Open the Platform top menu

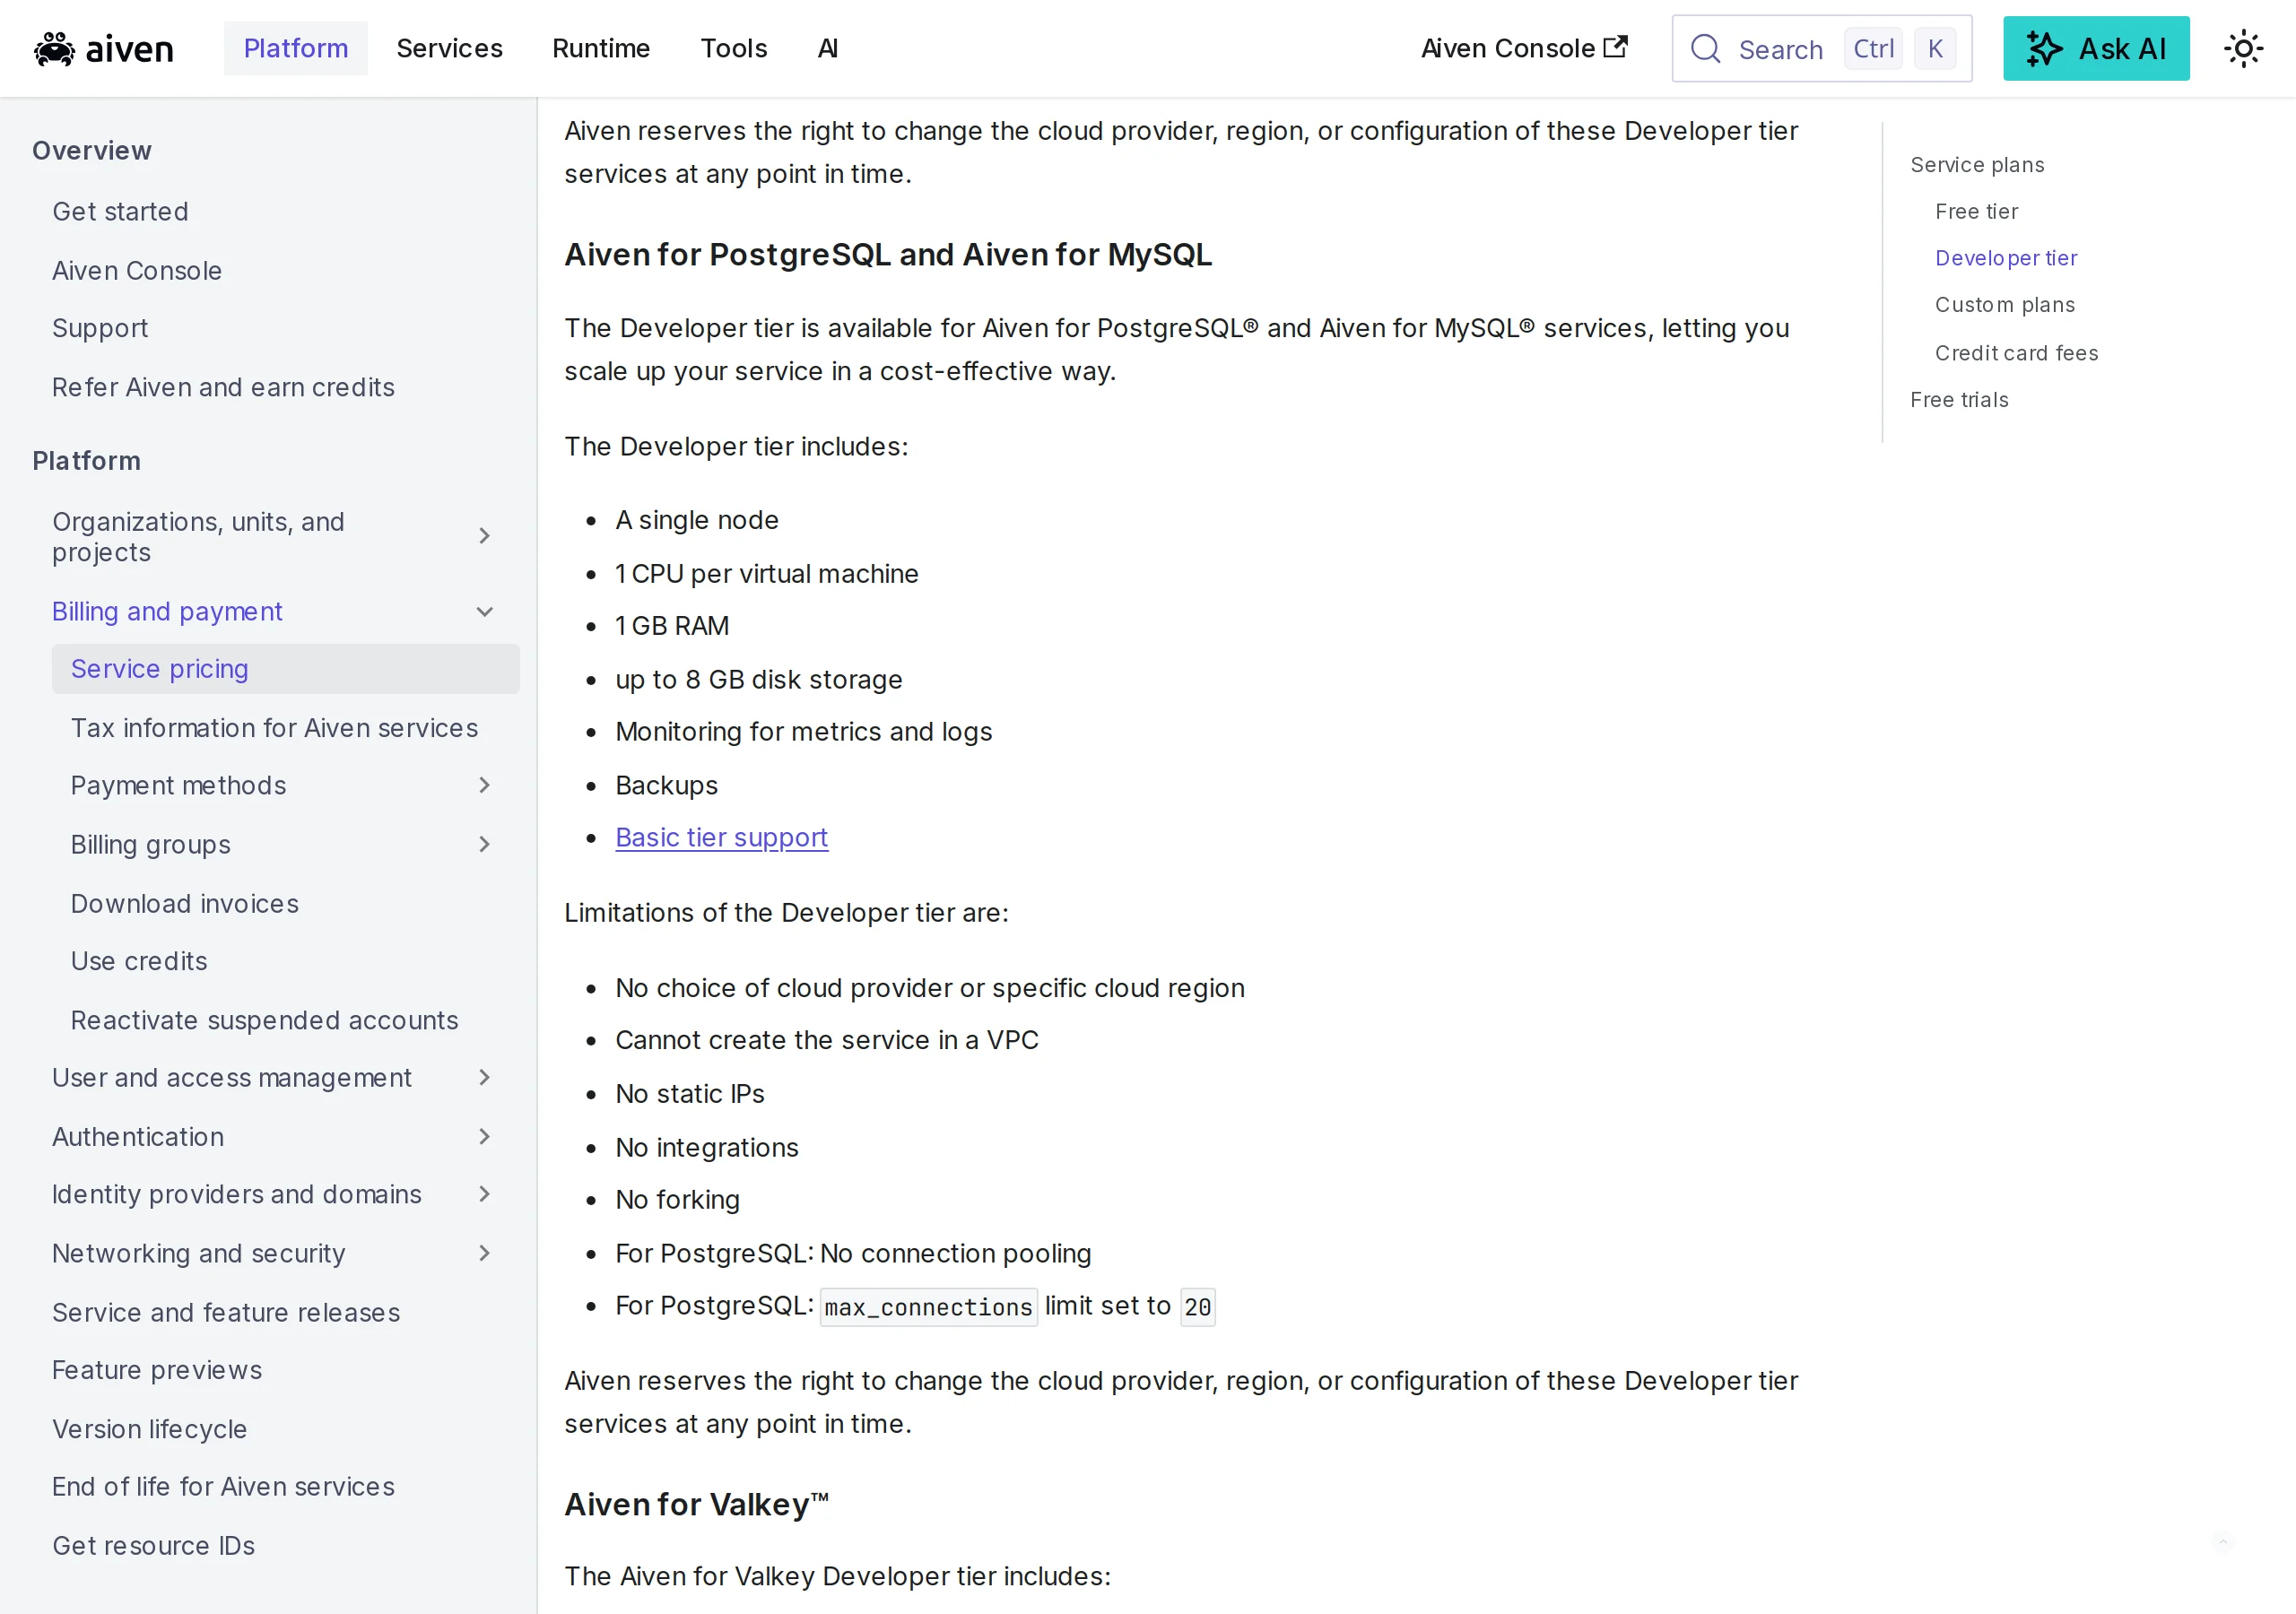pos(296,49)
